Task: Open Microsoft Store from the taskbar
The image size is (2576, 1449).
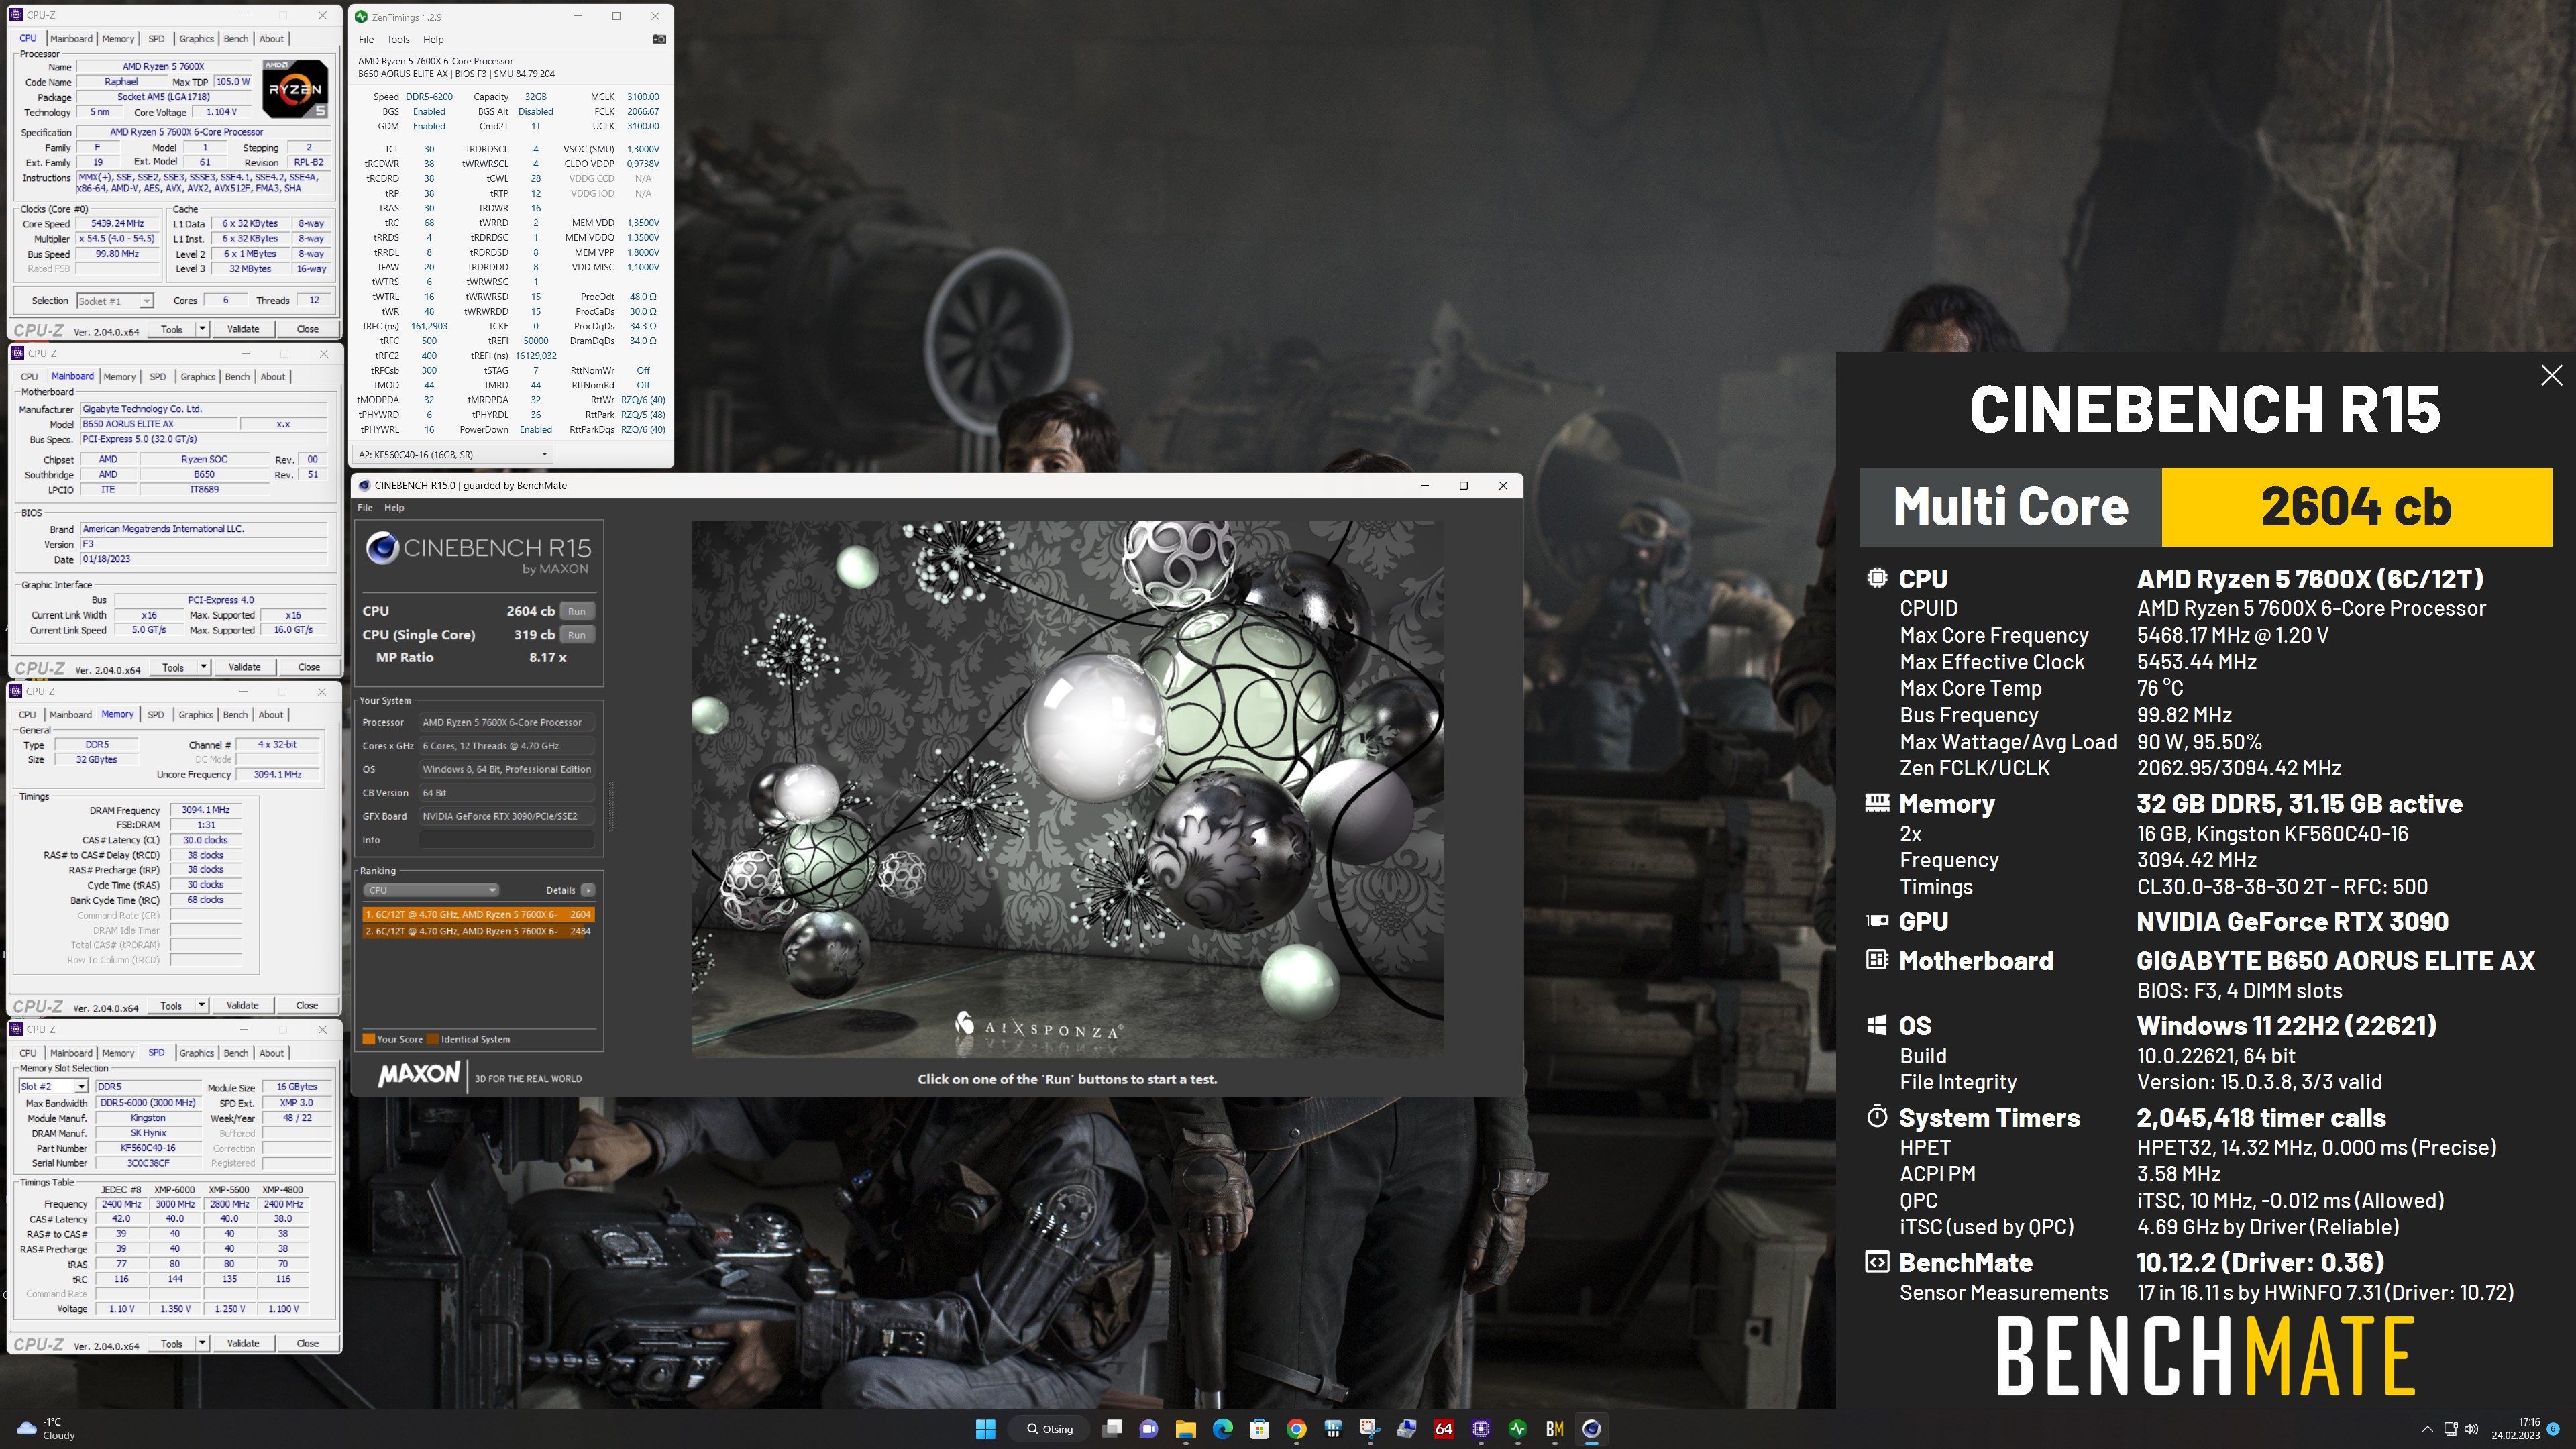Action: pyautogui.click(x=1259, y=1429)
